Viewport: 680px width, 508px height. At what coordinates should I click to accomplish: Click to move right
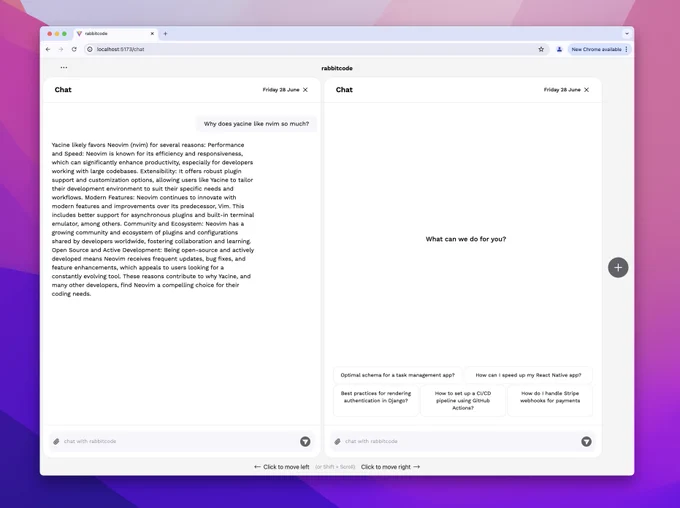click(x=390, y=467)
